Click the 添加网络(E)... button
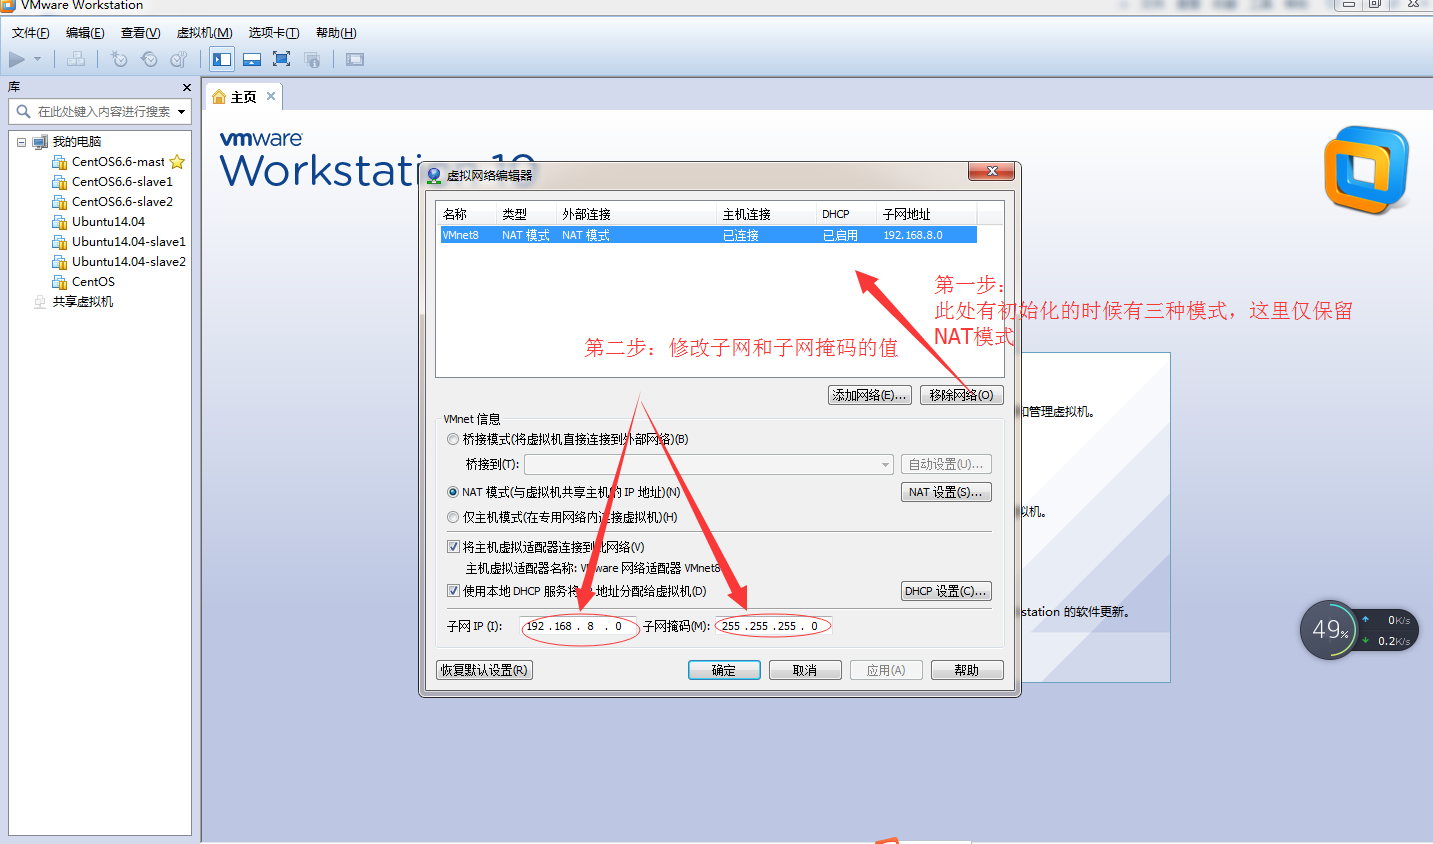The width and height of the screenshot is (1433, 844). (x=870, y=395)
